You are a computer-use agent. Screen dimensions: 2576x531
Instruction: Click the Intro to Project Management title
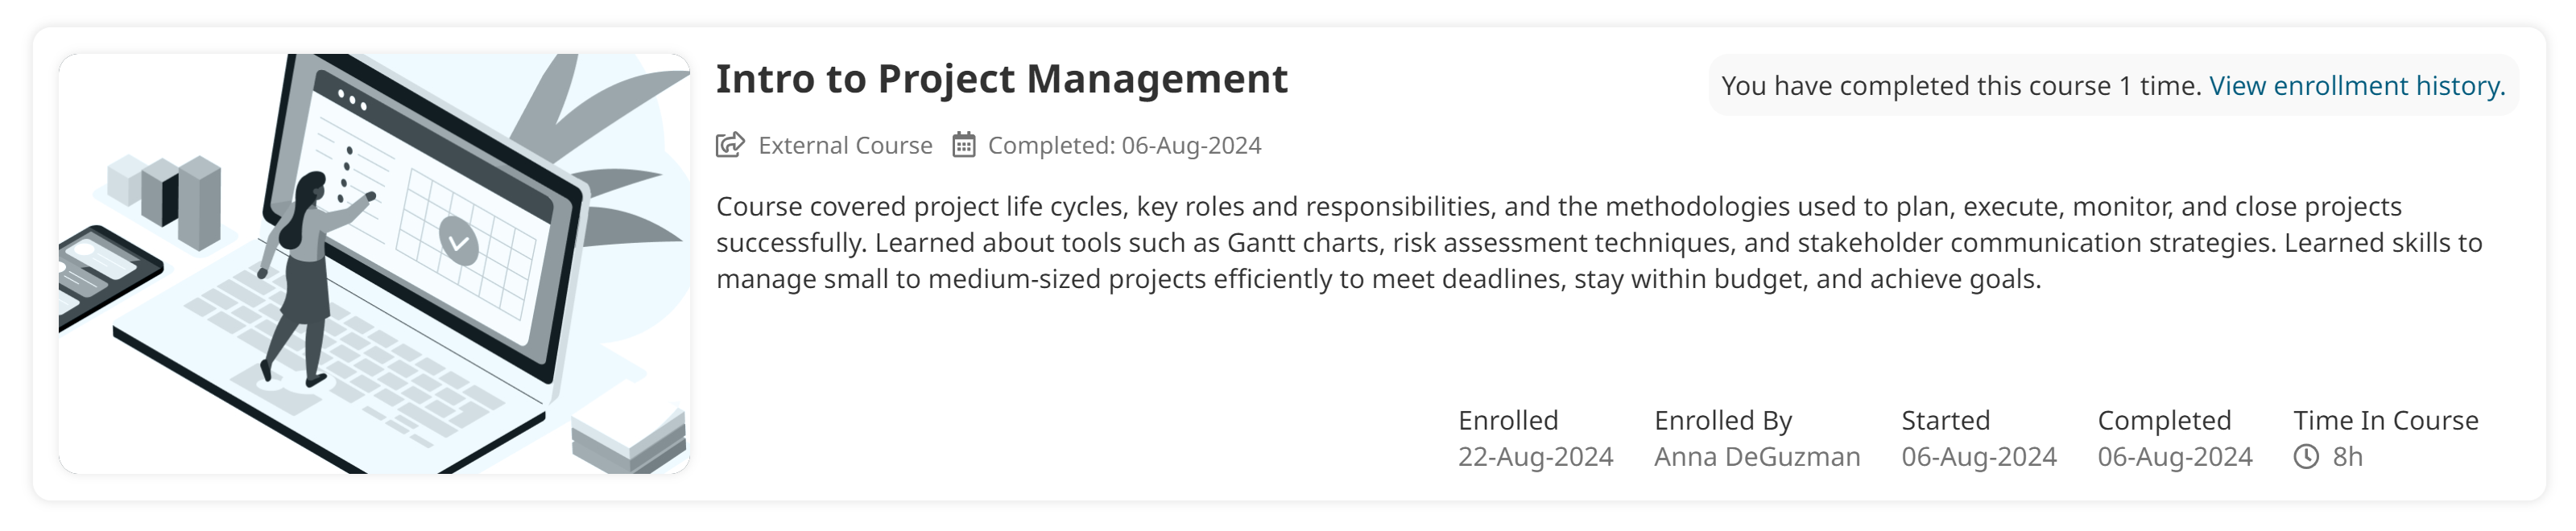pyautogui.click(x=1001, y=79)
